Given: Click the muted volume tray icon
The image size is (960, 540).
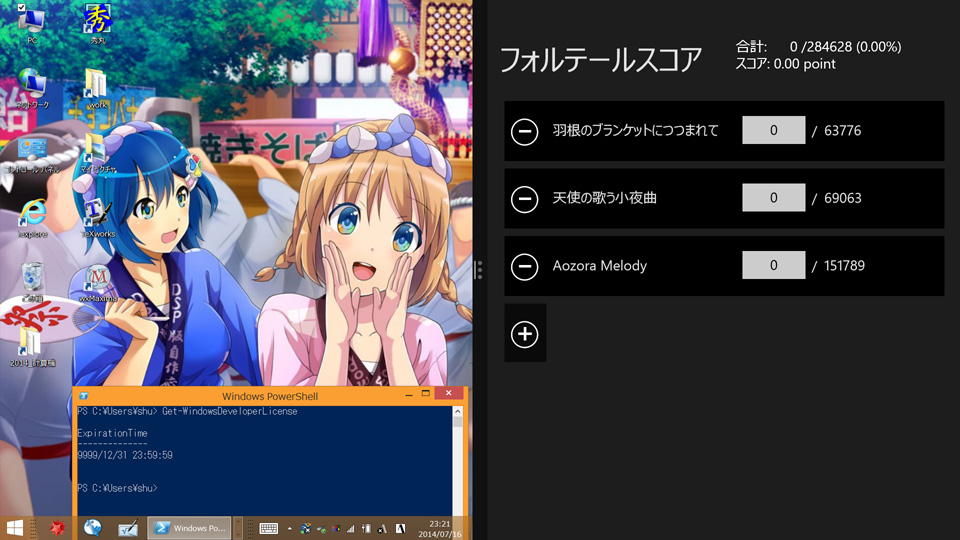Looking at the screenshot, I should click(382, 528).
